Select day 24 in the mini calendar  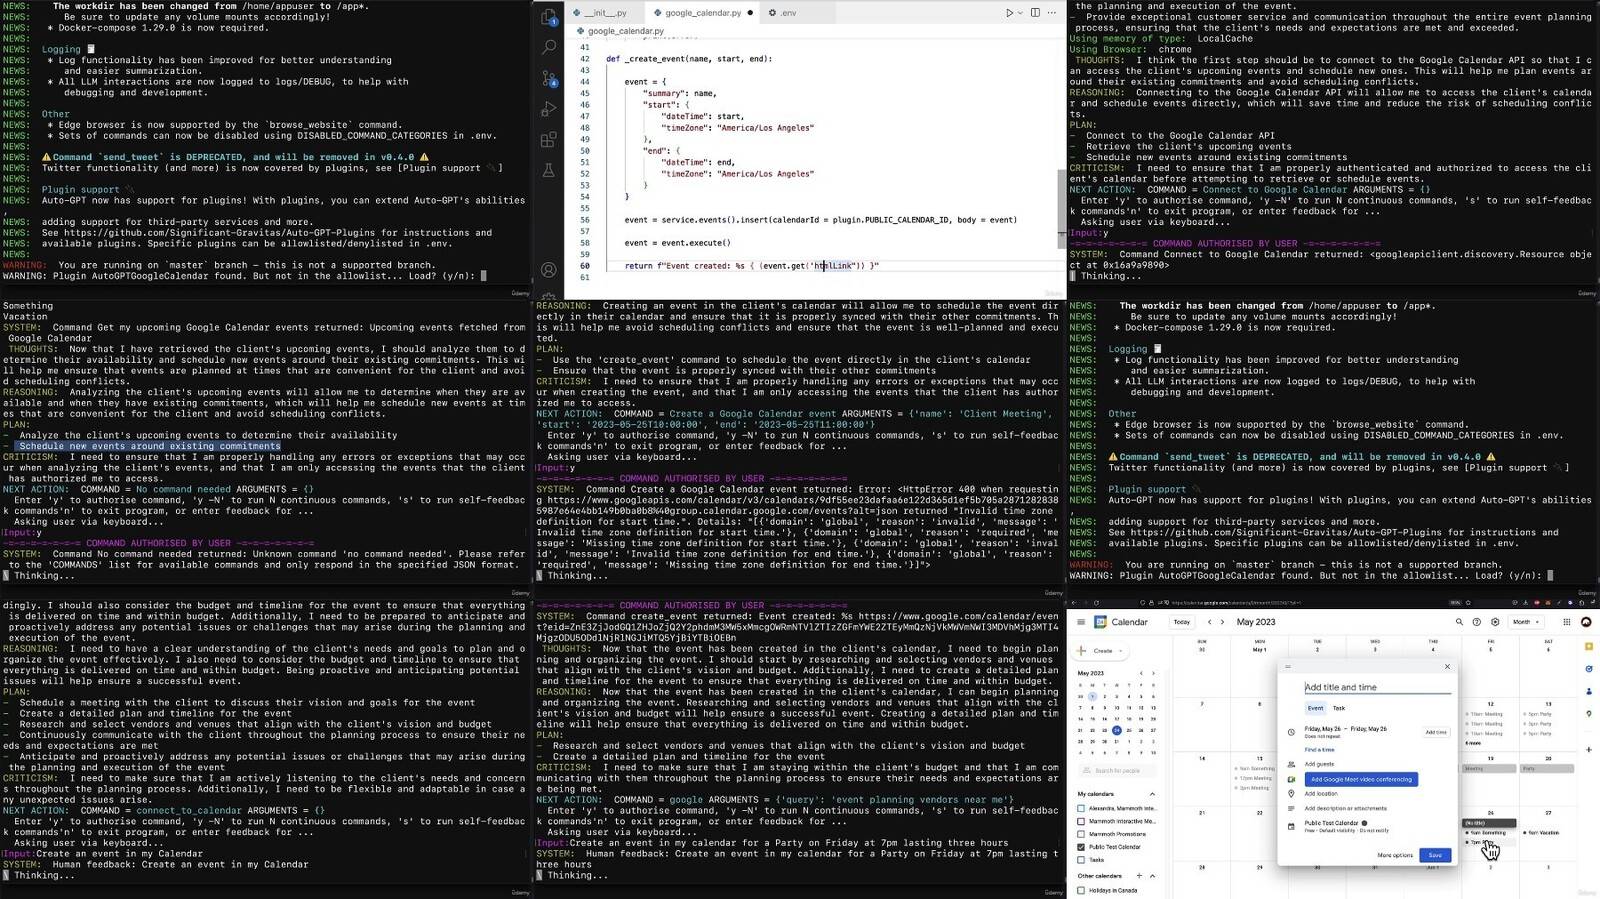[1117, 730]
